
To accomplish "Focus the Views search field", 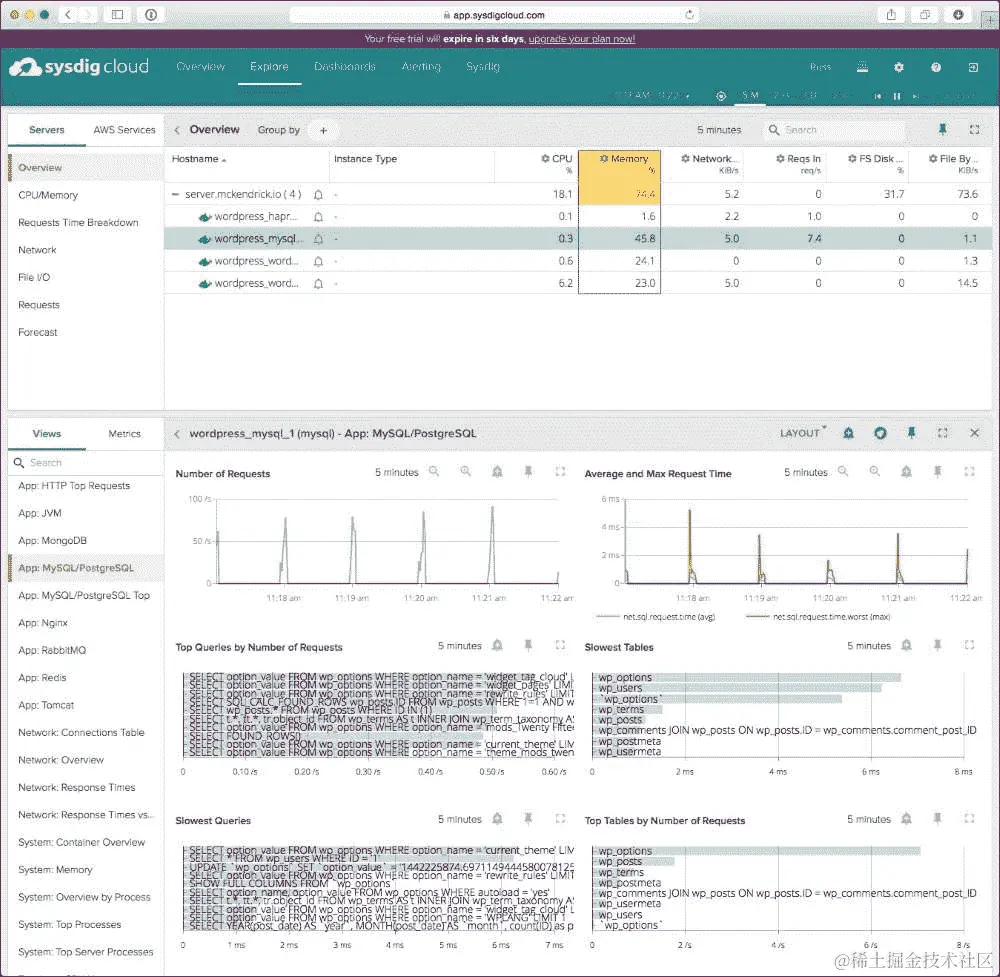I will tap(86, 462).
